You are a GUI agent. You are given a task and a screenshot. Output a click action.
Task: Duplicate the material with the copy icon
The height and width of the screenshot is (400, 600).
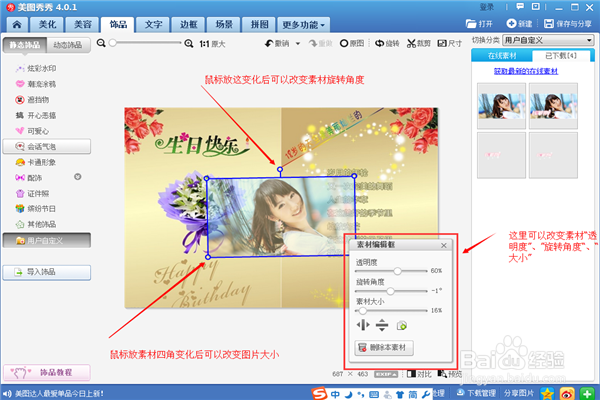401,325
